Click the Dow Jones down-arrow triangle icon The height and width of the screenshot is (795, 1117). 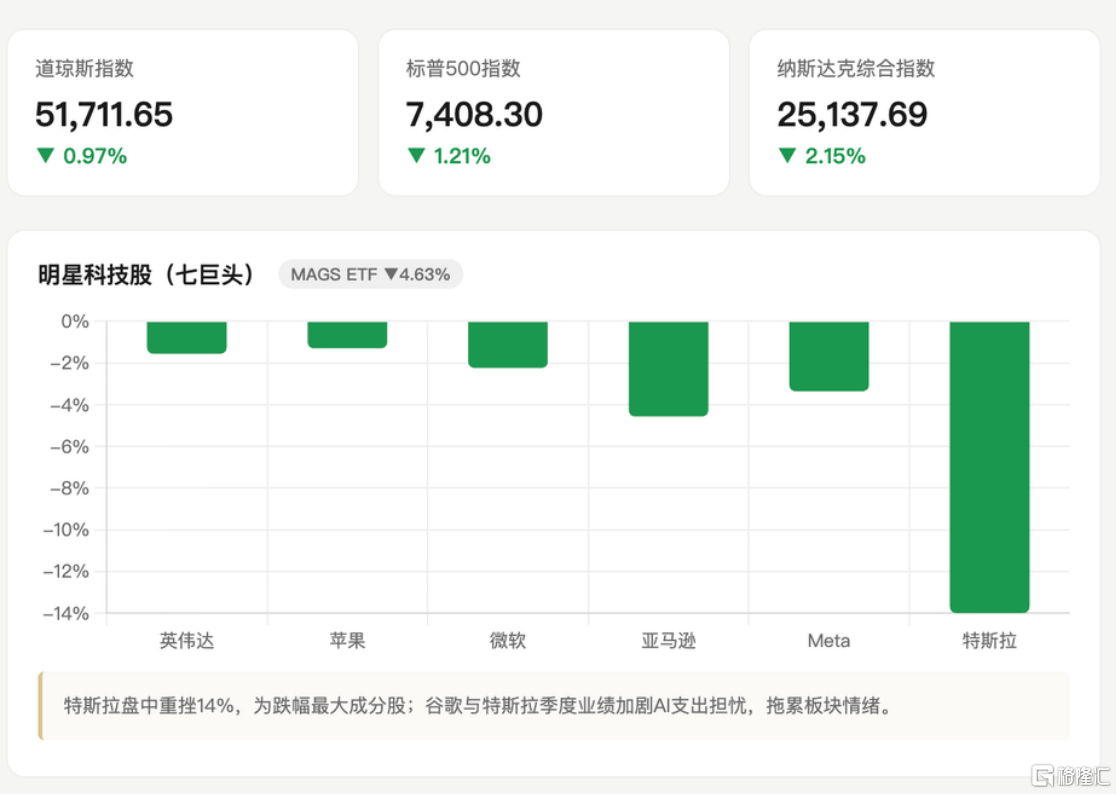click(x=46, y=155)
